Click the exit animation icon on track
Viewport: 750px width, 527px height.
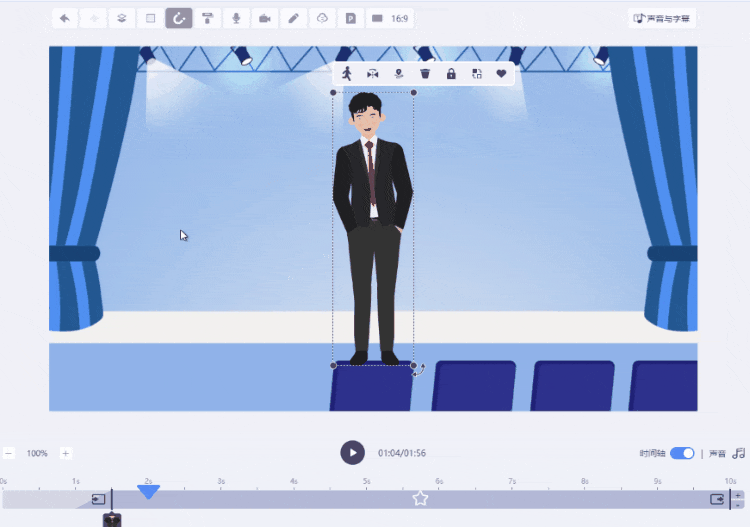coord(717,499)
